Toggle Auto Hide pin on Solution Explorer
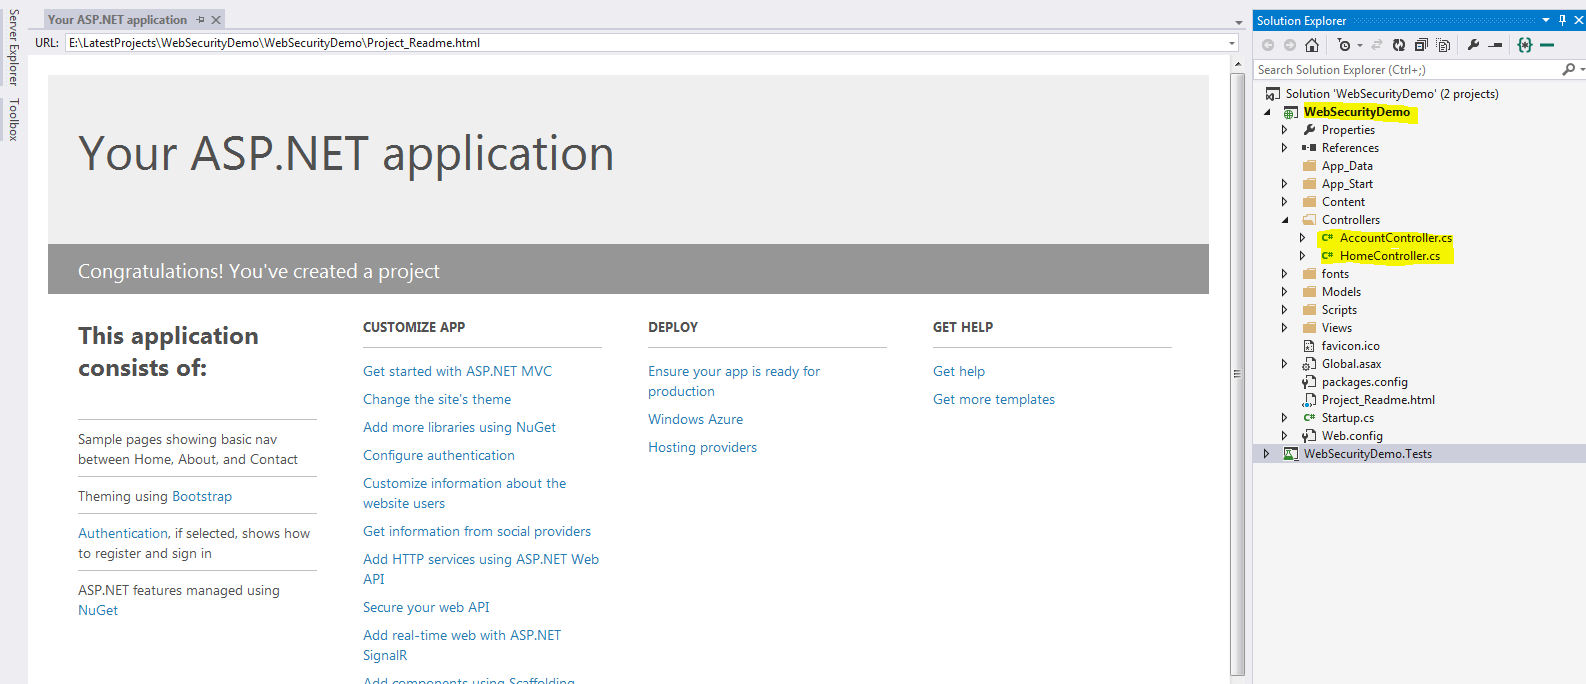Image resolution: width=1586 pixels, height=684 pixels. coord(1562,20)
